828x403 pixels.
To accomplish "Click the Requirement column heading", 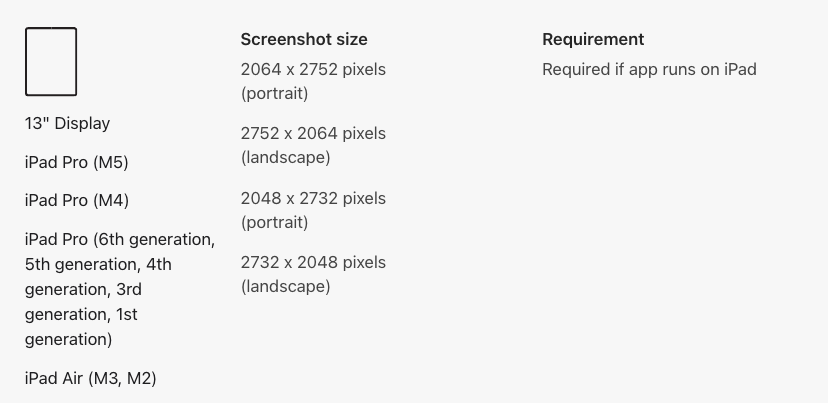I will coord(593,40).
